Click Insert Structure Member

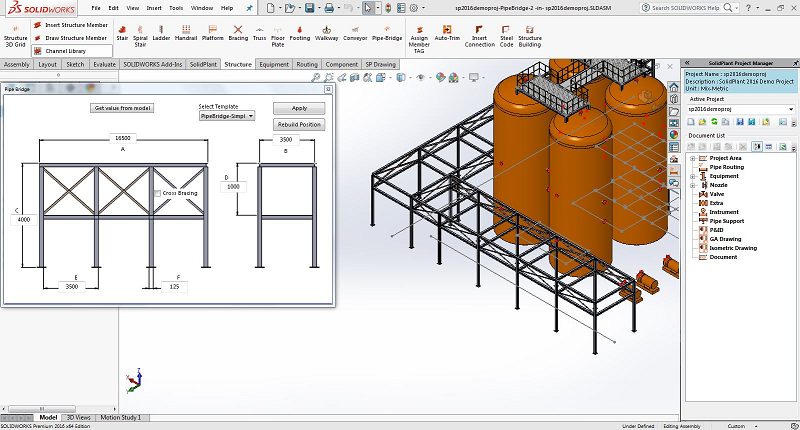[71, 25]
